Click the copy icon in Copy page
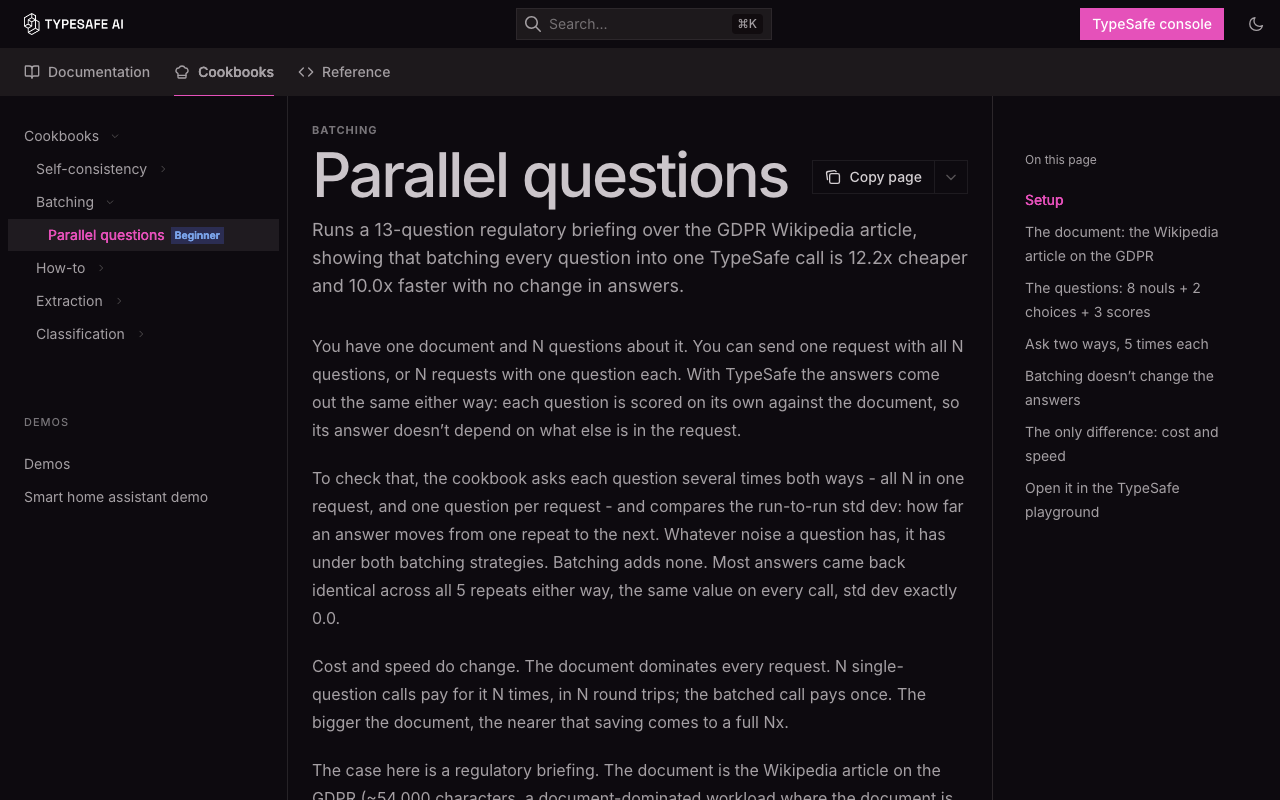 pos(833,177)
